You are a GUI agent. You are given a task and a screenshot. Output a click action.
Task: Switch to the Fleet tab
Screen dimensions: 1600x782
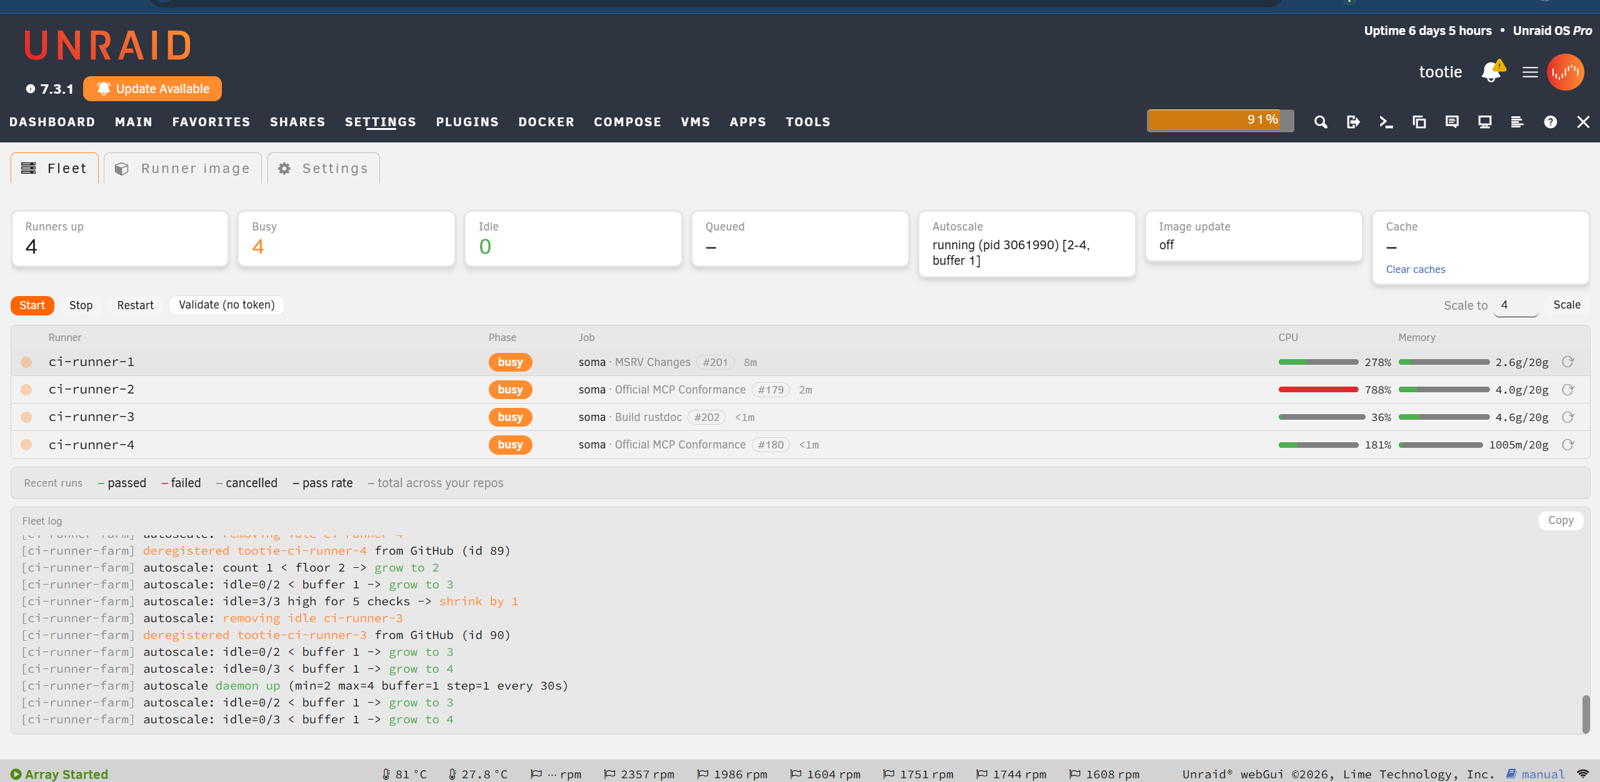pos(55,168)
